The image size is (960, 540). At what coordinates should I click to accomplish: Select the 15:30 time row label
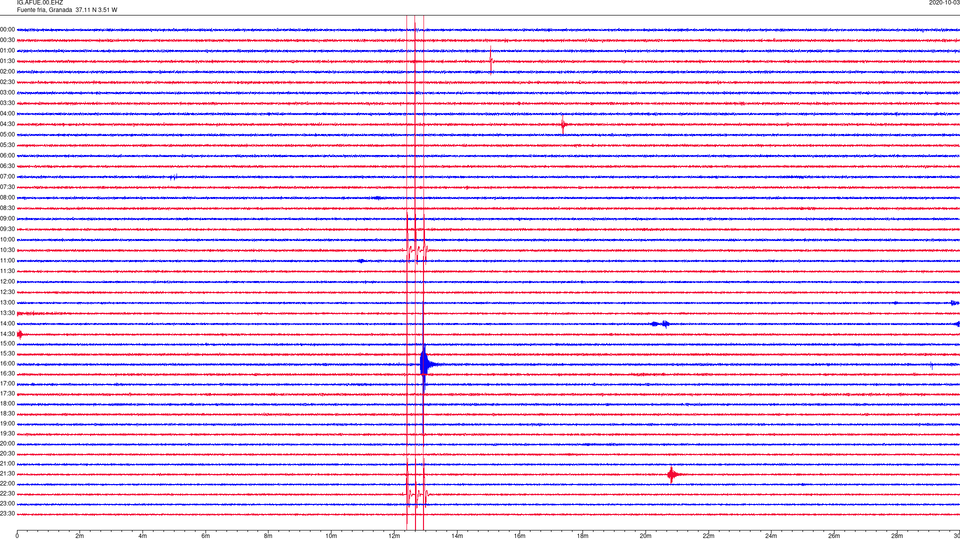8,354
